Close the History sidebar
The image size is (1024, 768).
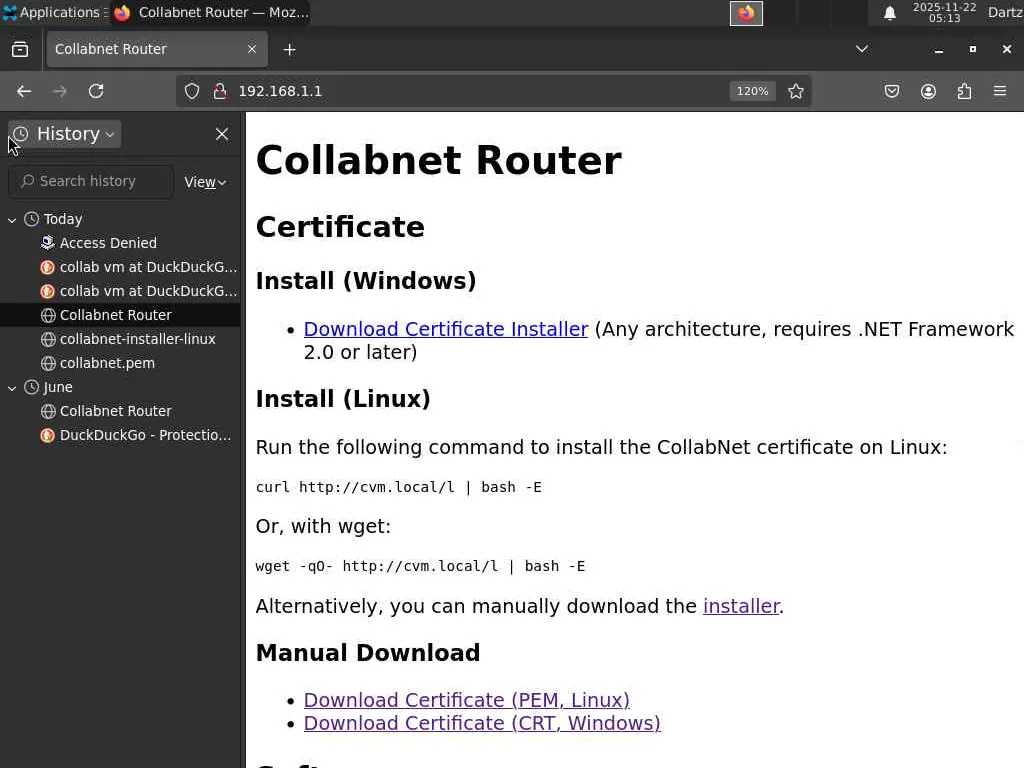point(222,134)
